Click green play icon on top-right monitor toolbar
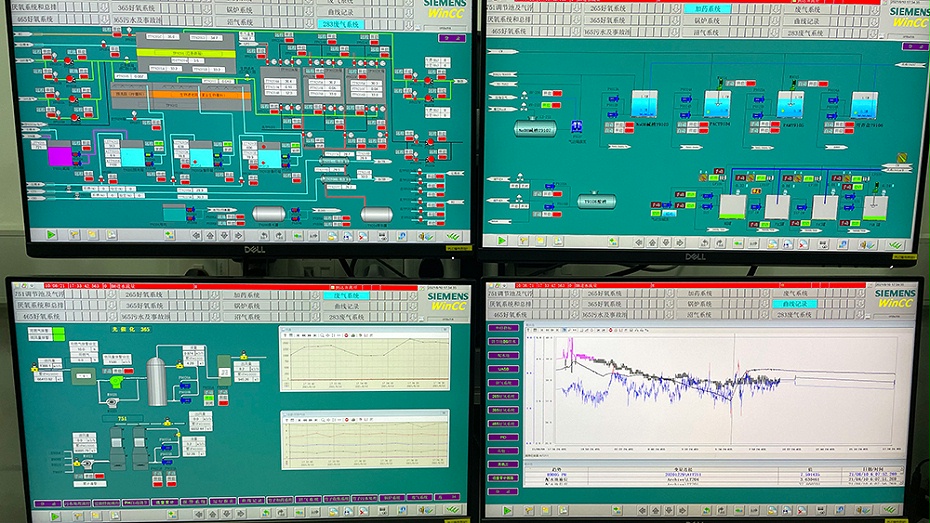Screen dimensions: 930x523 click(x=502, y=241)
